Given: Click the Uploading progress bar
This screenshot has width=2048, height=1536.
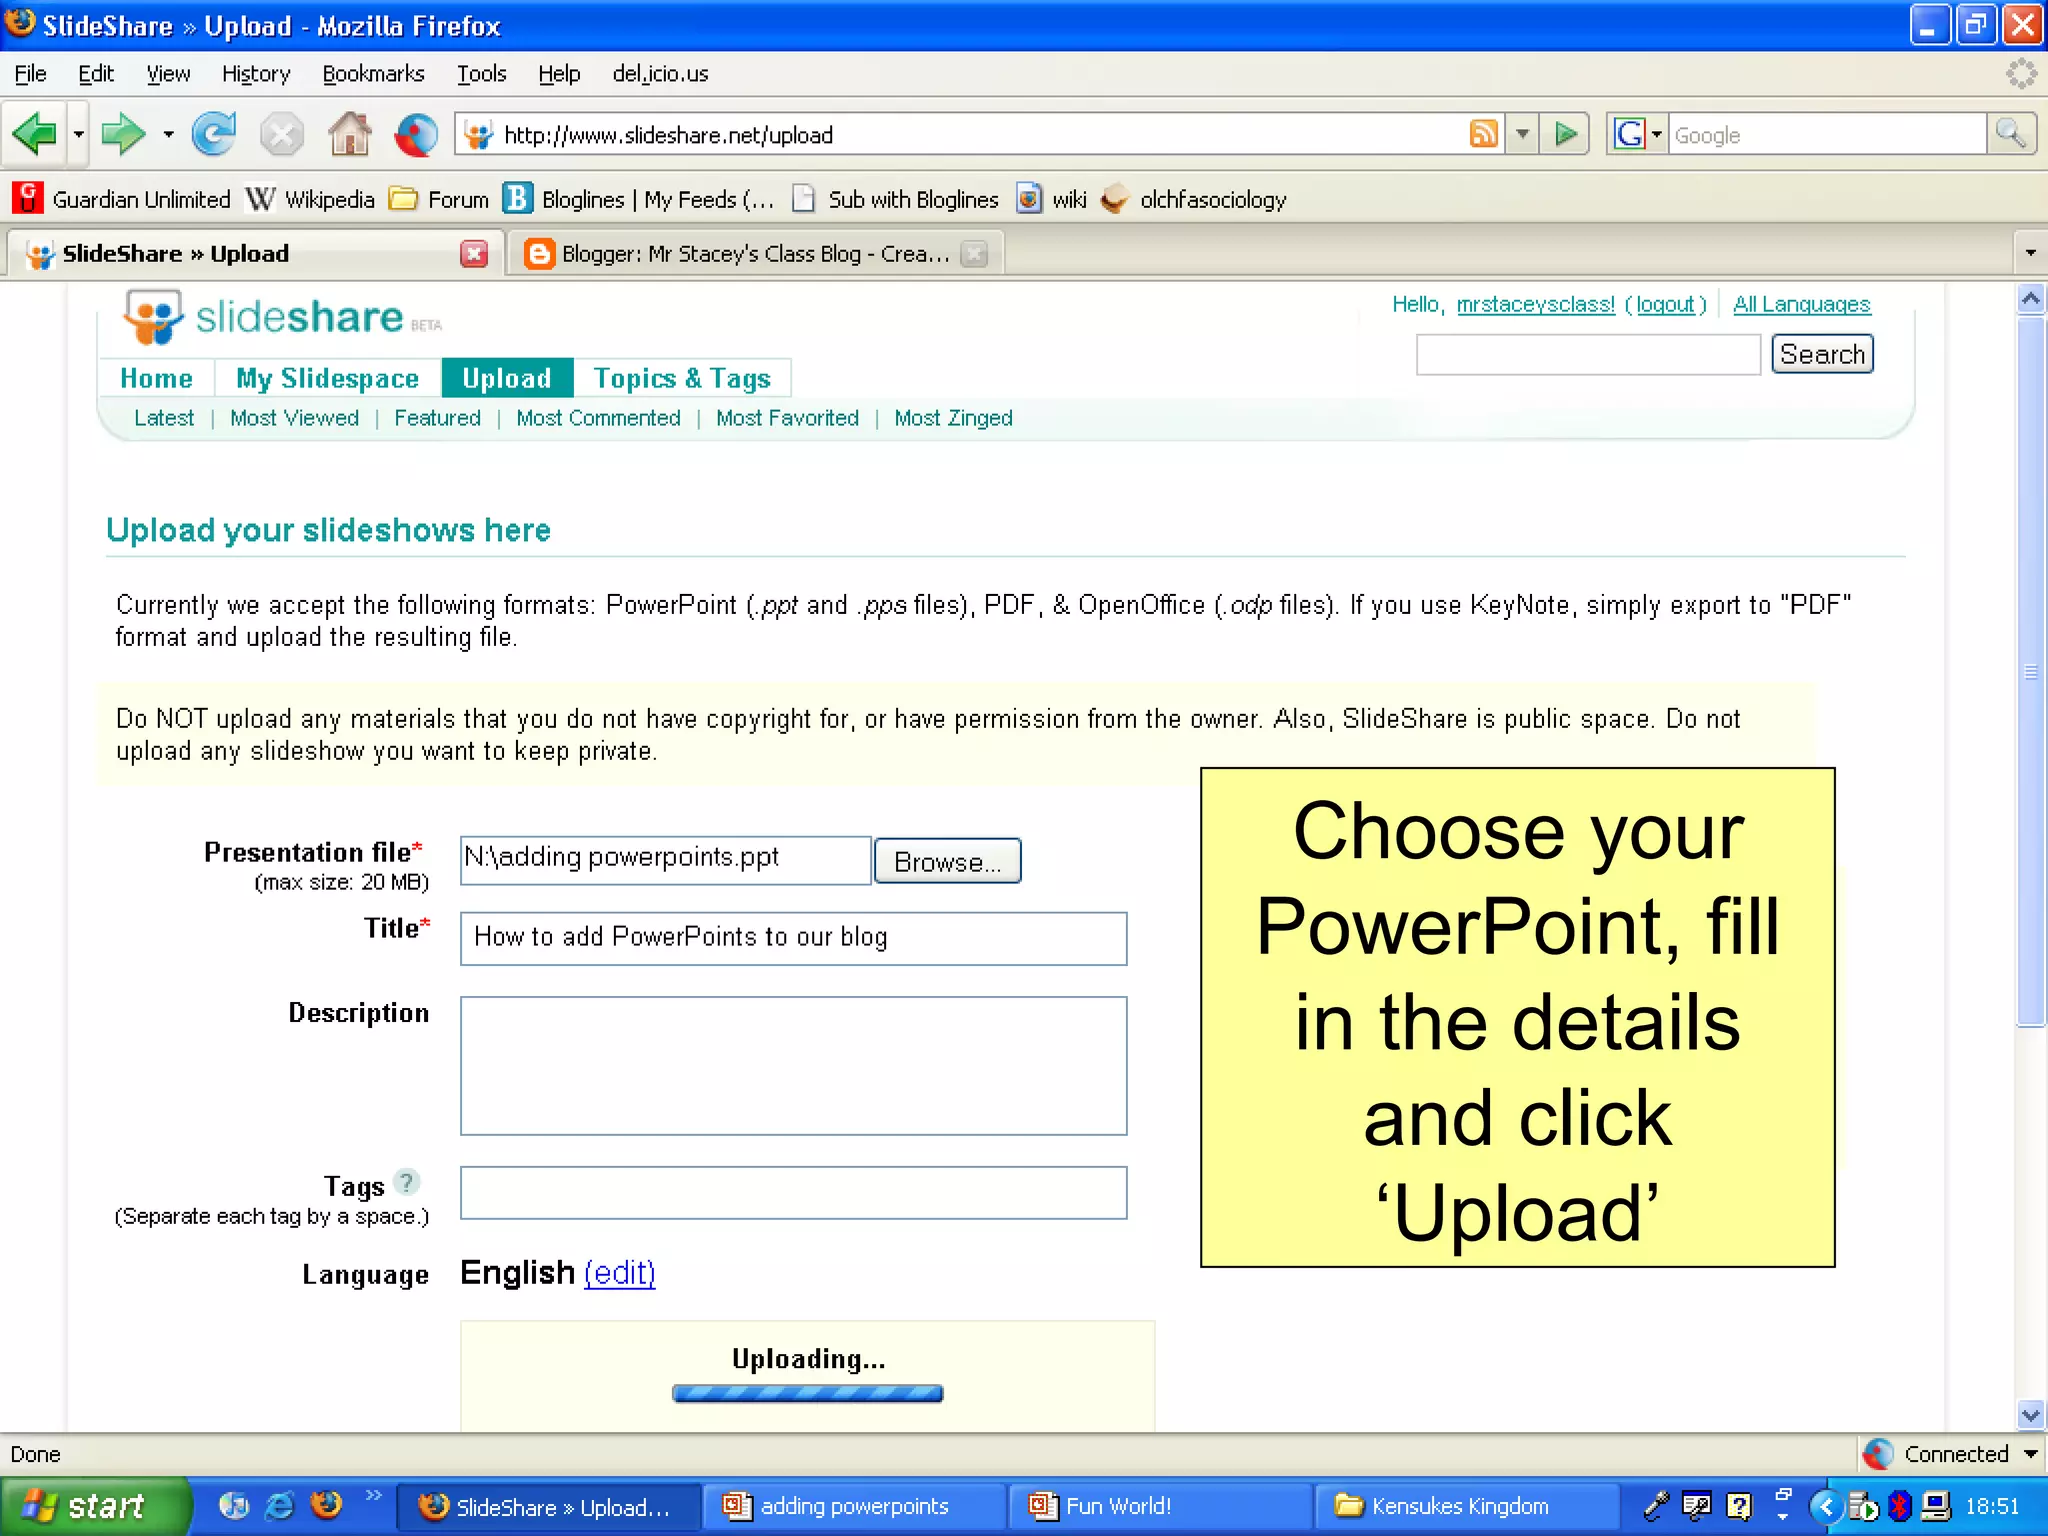Looking at the screenshot, I should pyautogui.click(x=807, y=1393).
